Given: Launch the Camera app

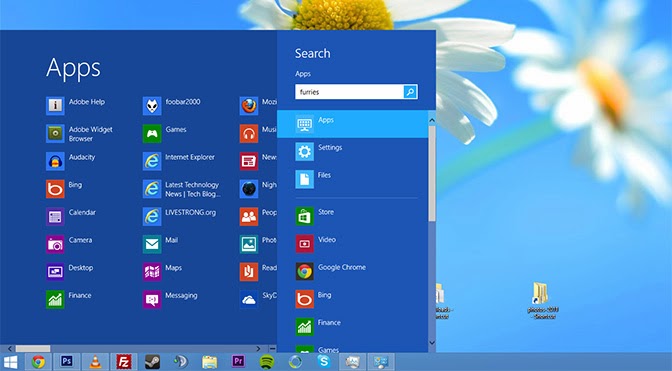Looking at the screenshot, I should tap(69, 244).
